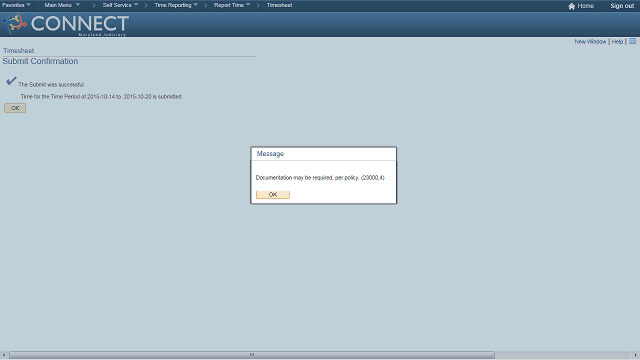Open the Main Menu dropdown
Image resolution: width=640 pixels, height=360 pixels.
click(x=62, y=5)
